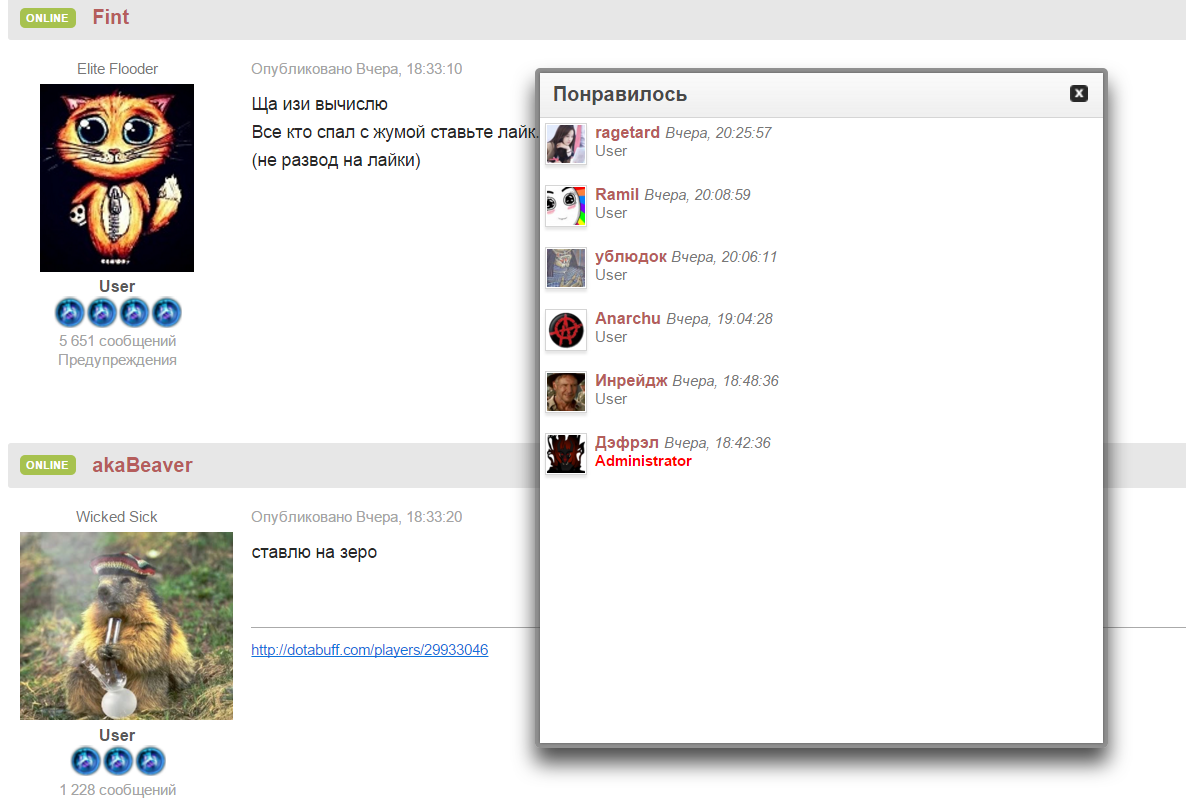Click 'Опубликовано Вчера, 18:33:10' timestamp
The height and width of the screenshot is (801, 1186).
pos(356,69)
